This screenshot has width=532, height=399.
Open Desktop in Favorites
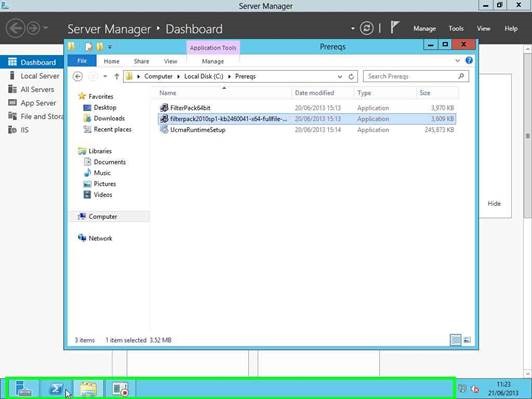tap(105, 108)
